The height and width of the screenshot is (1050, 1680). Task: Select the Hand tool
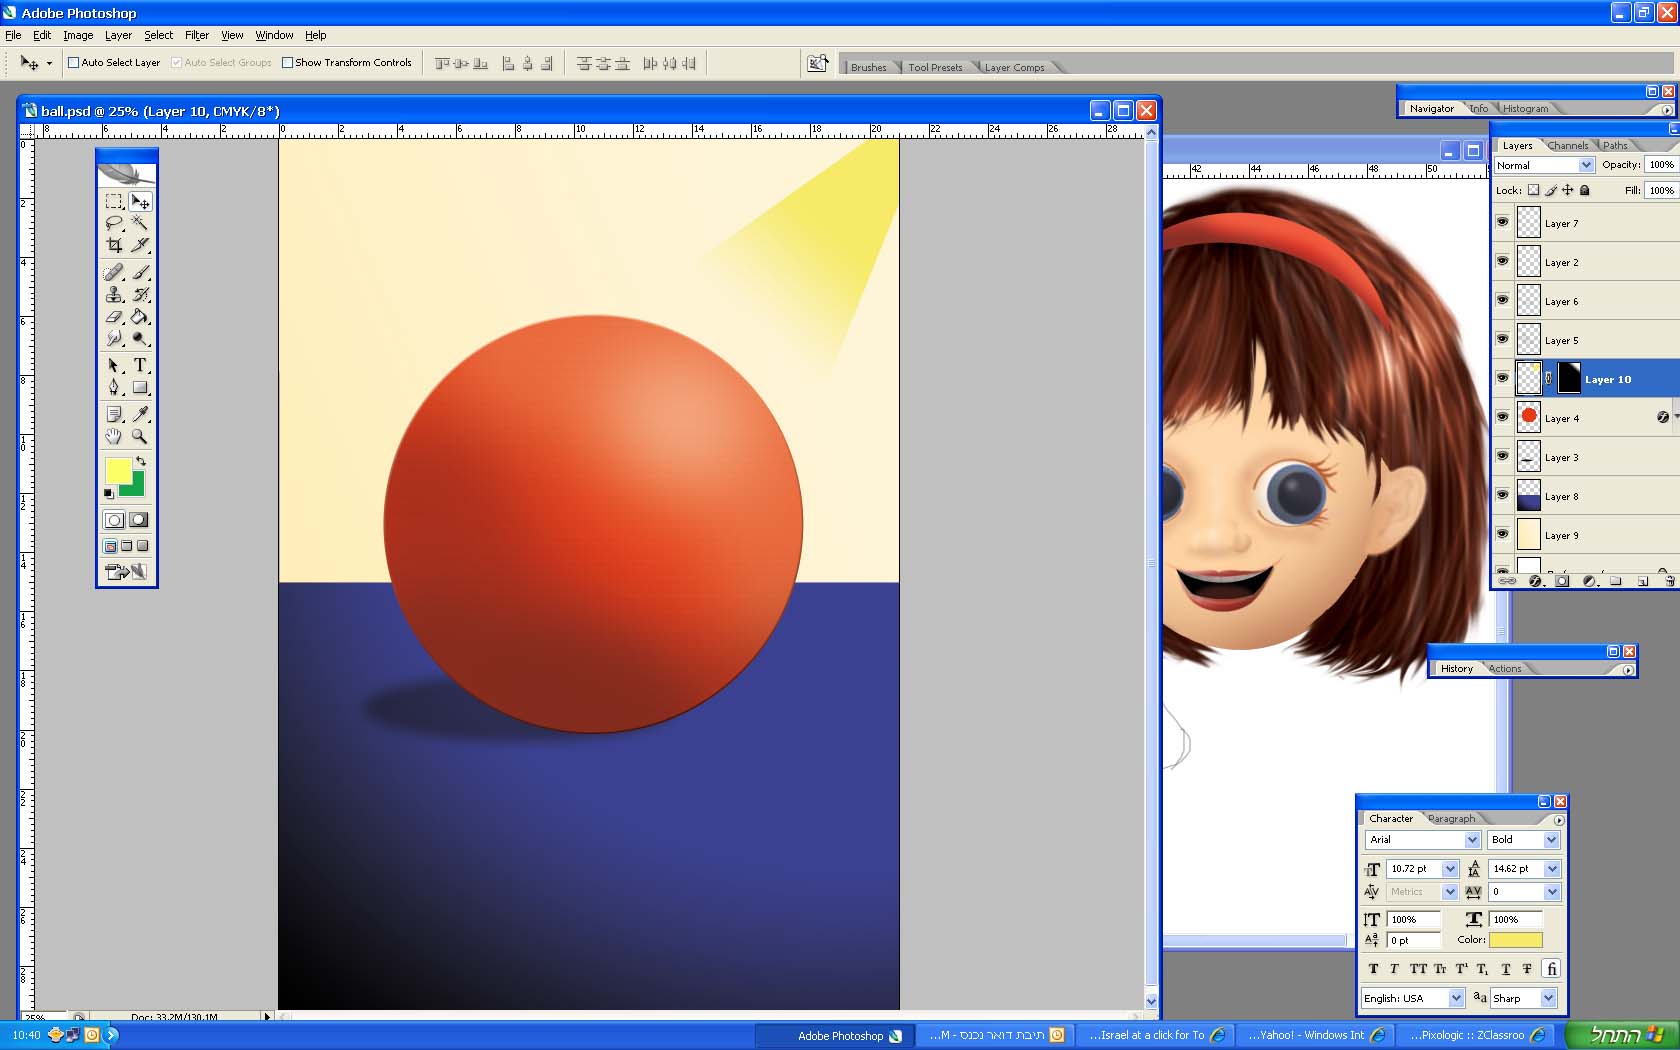114,437
